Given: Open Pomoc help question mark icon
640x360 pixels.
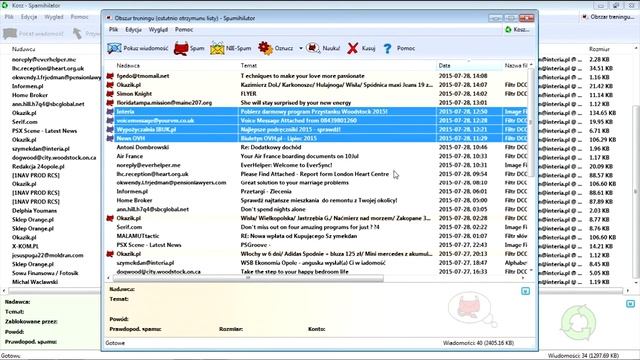Looking at the screenshot, I should [387, 48].
